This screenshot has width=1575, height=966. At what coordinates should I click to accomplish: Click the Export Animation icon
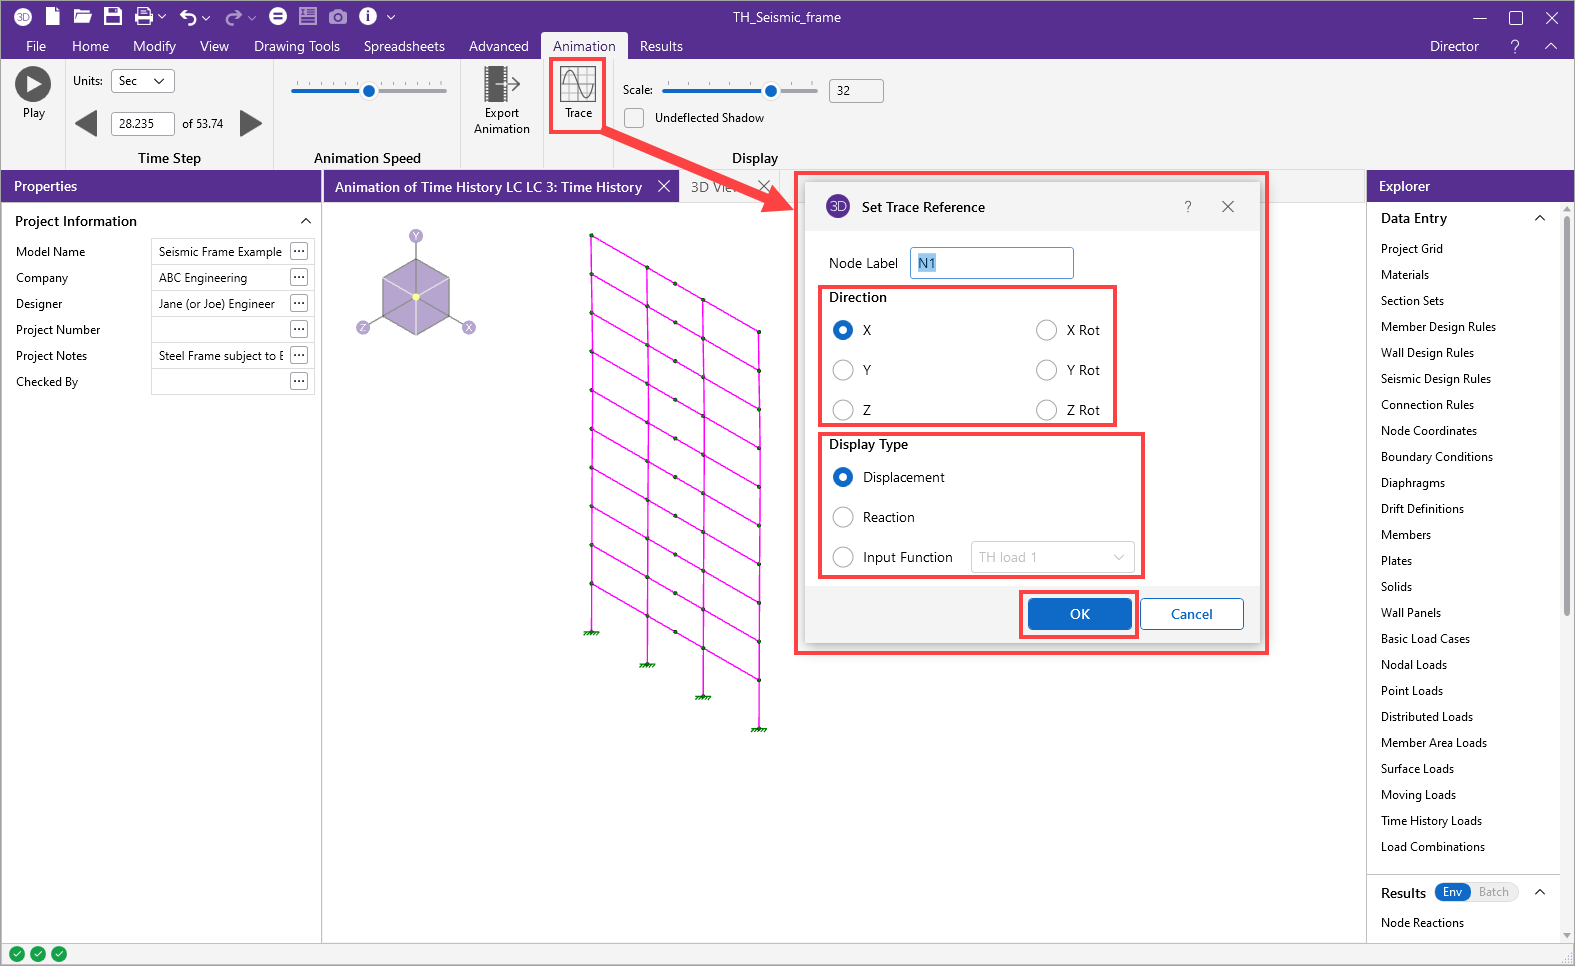pos(501,85)
